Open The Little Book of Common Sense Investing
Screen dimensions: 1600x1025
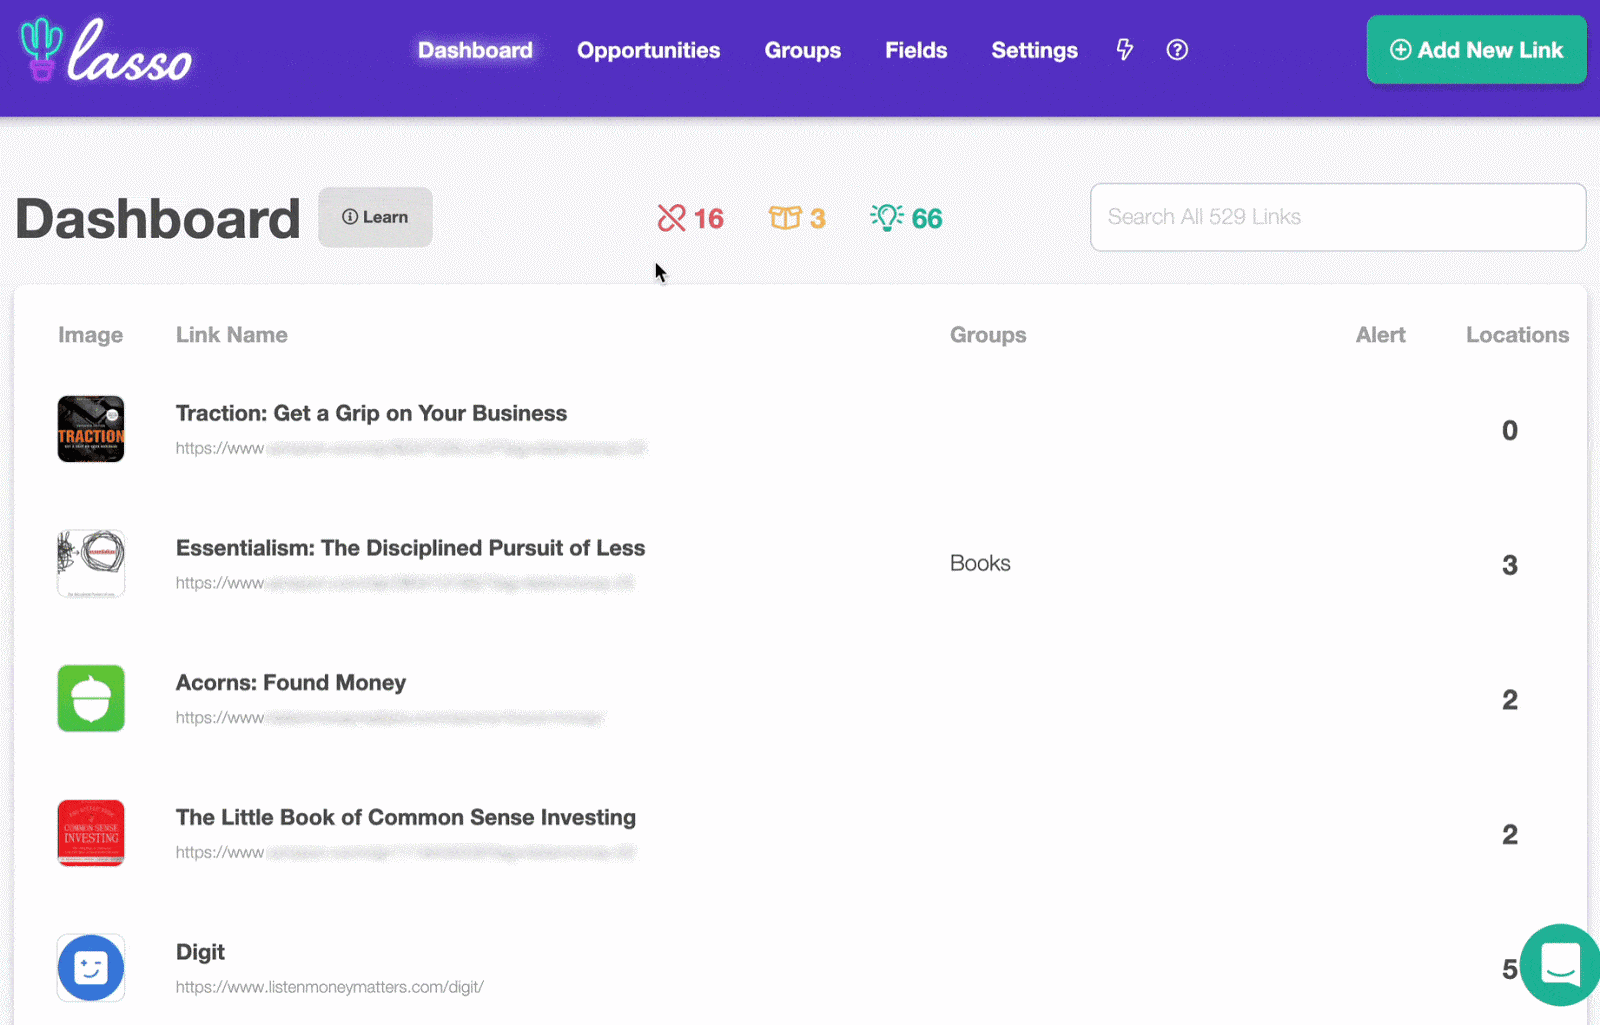tap(406, 817)
